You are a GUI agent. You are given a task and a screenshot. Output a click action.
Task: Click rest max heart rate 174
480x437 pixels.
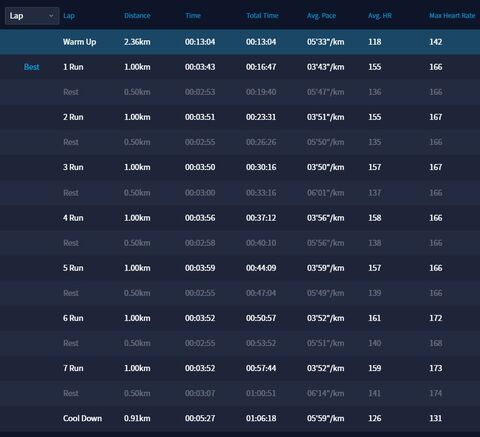coord(436,393)
